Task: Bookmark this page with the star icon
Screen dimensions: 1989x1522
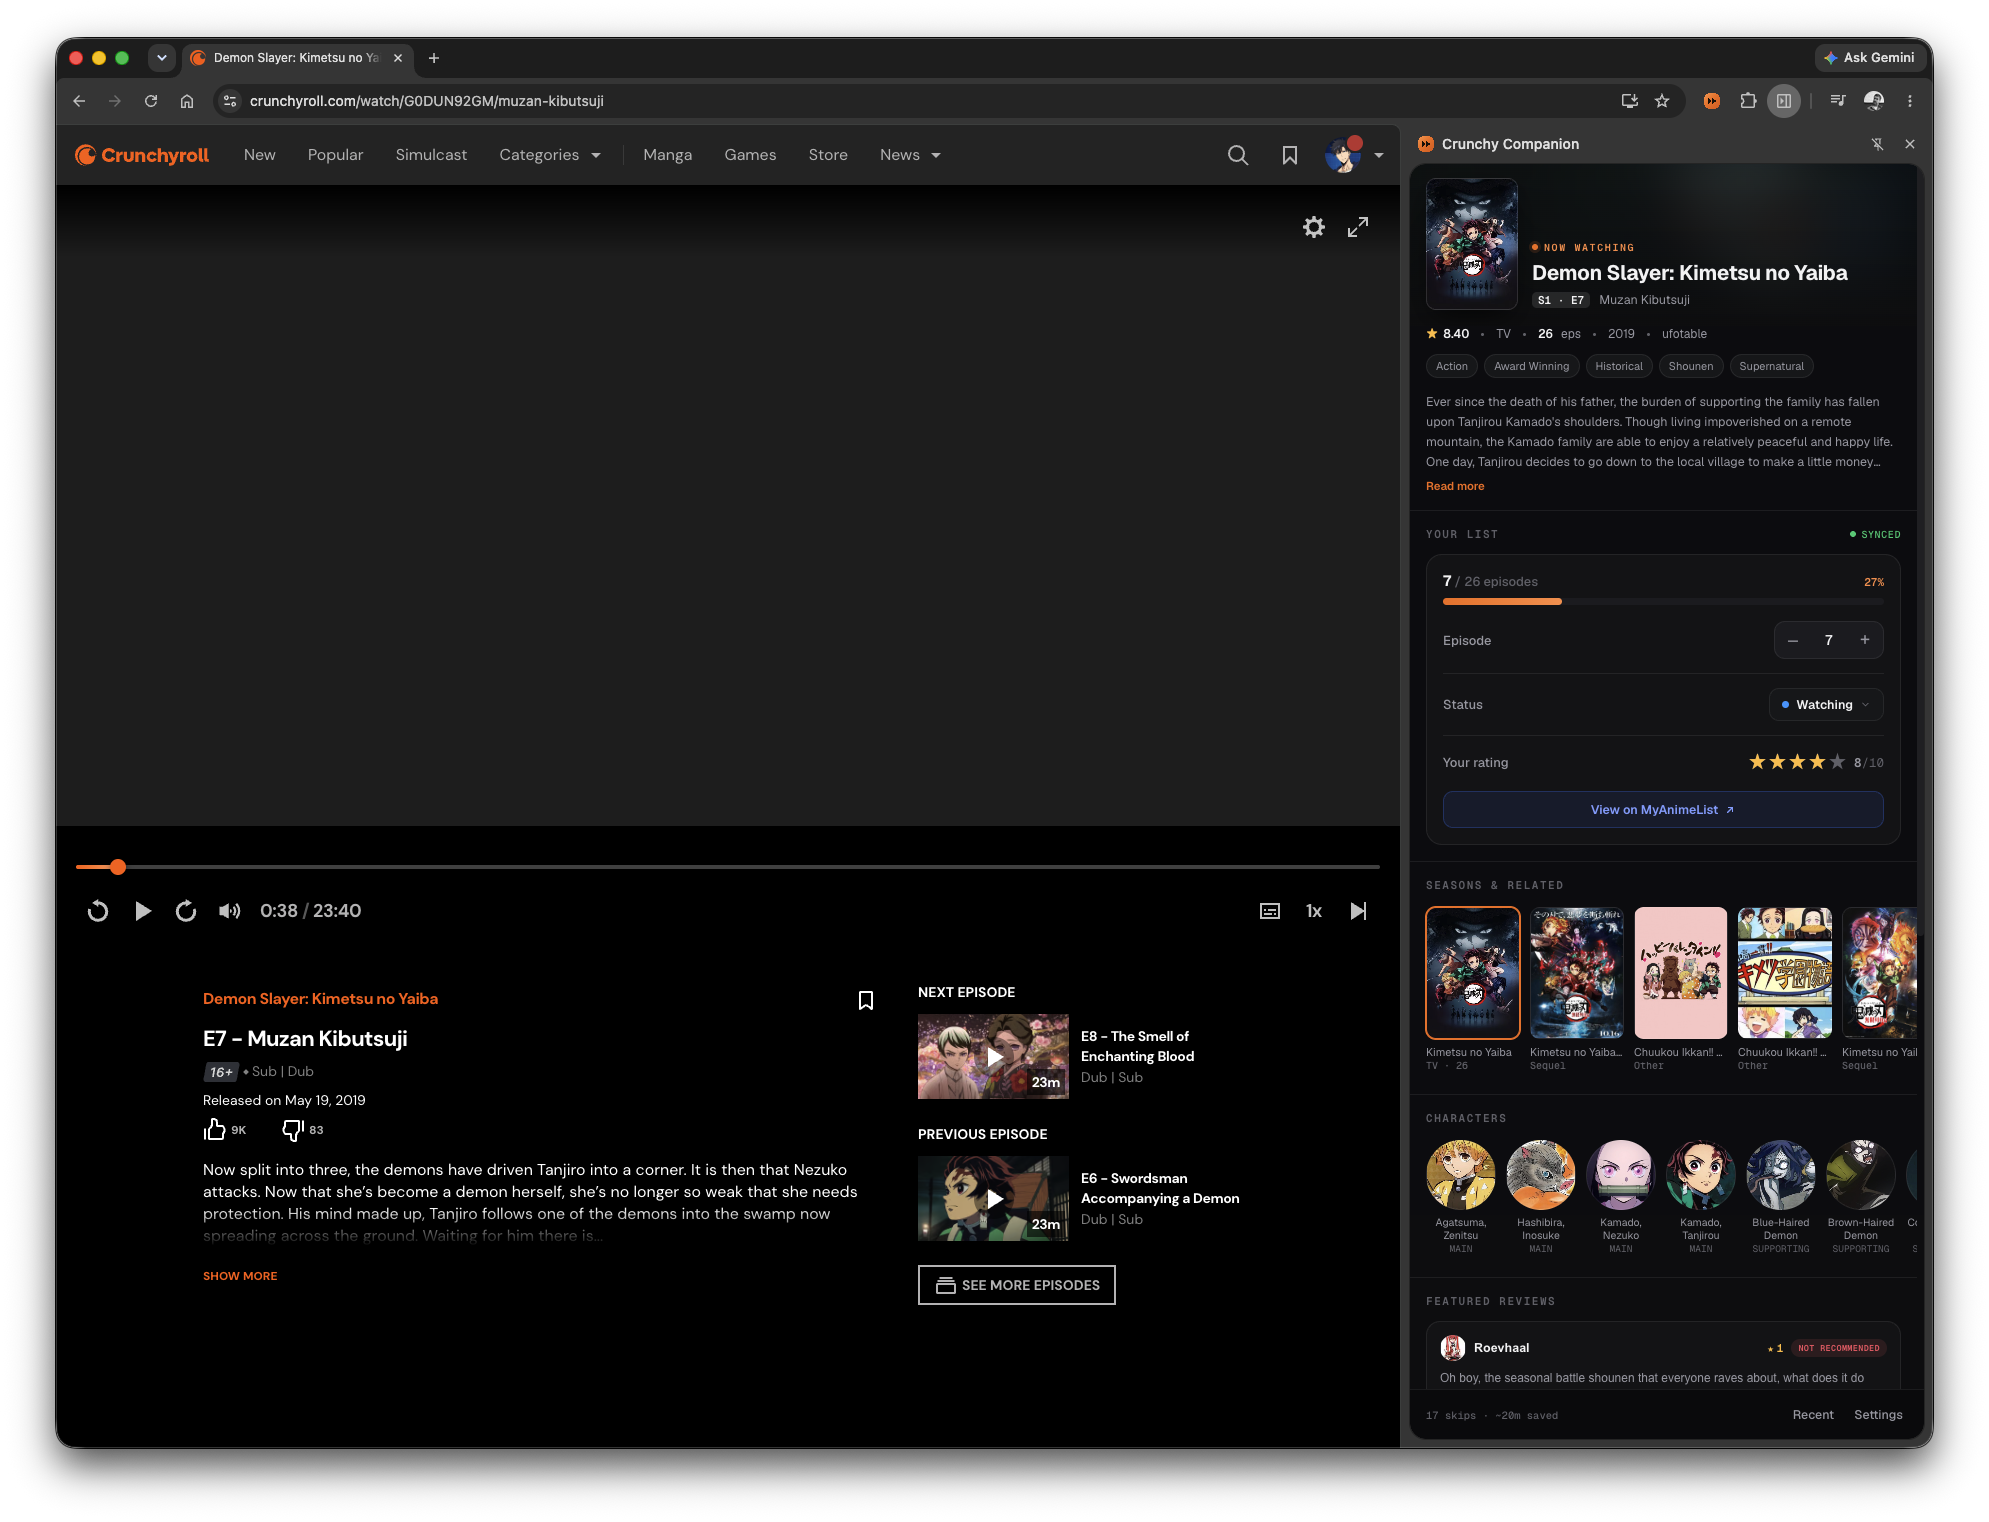Action: coord(1661,101)
